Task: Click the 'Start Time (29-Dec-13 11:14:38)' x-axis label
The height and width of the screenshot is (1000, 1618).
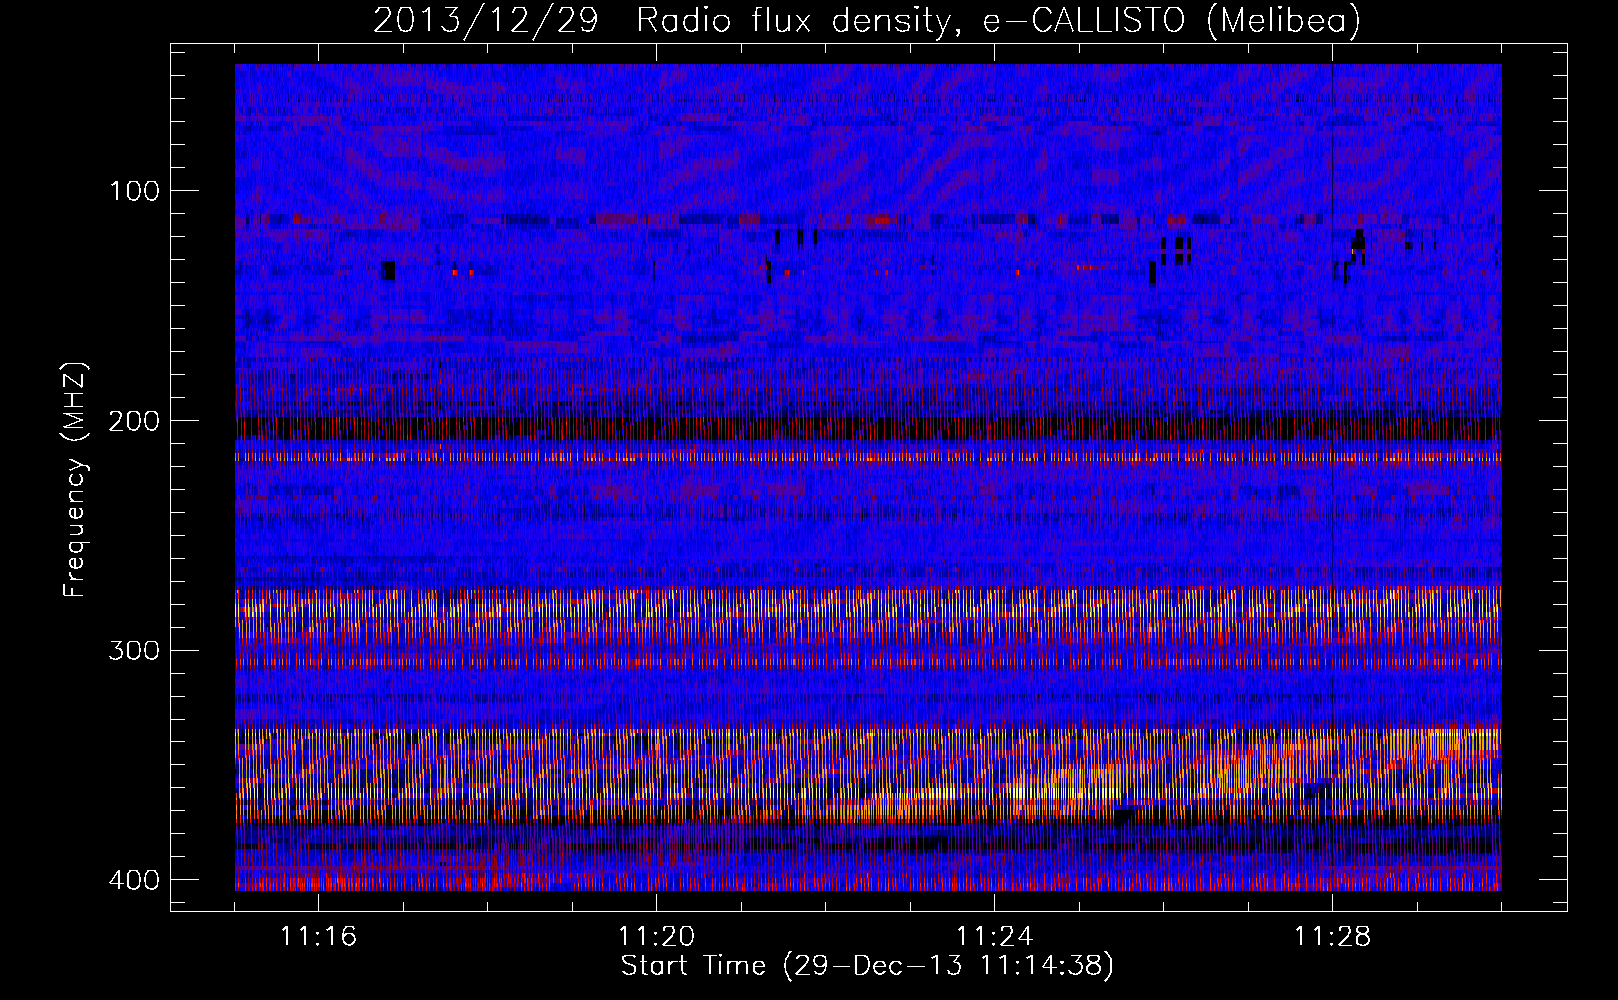Action: [867, 966]
